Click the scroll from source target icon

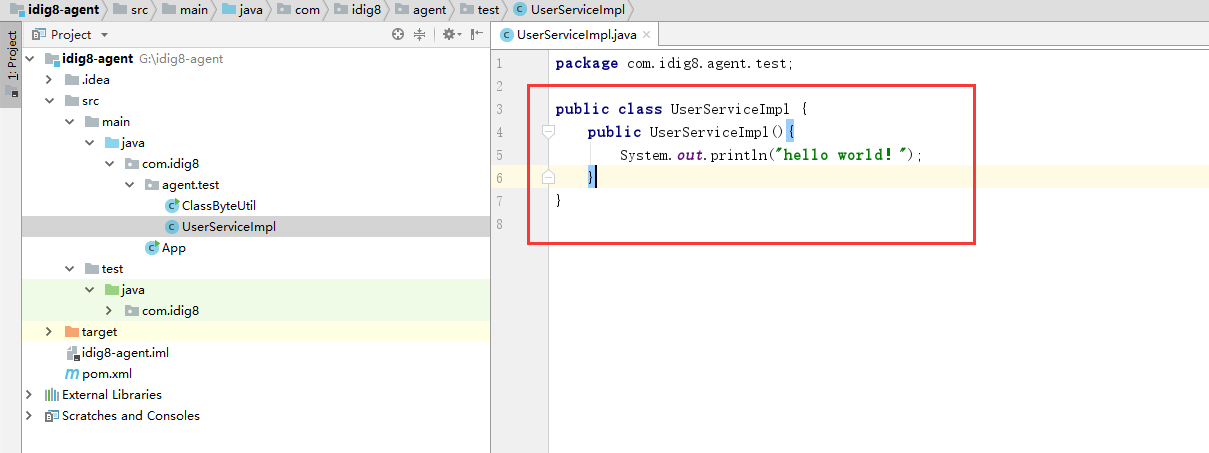tap(398, 34)
